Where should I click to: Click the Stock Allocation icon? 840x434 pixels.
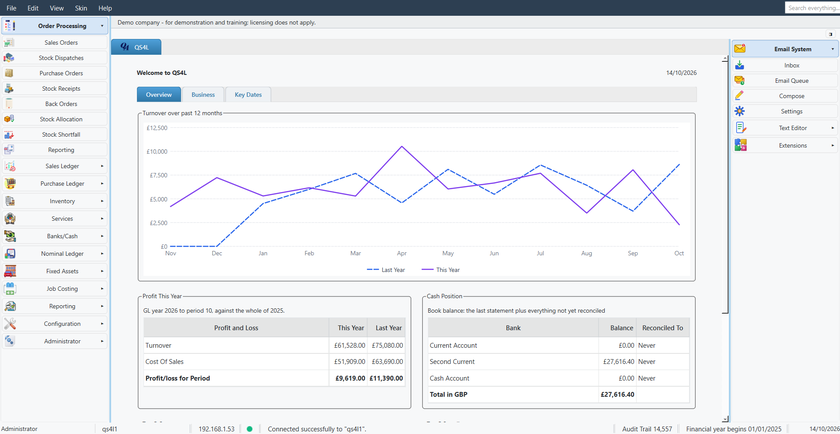click(x=9, y=119)
